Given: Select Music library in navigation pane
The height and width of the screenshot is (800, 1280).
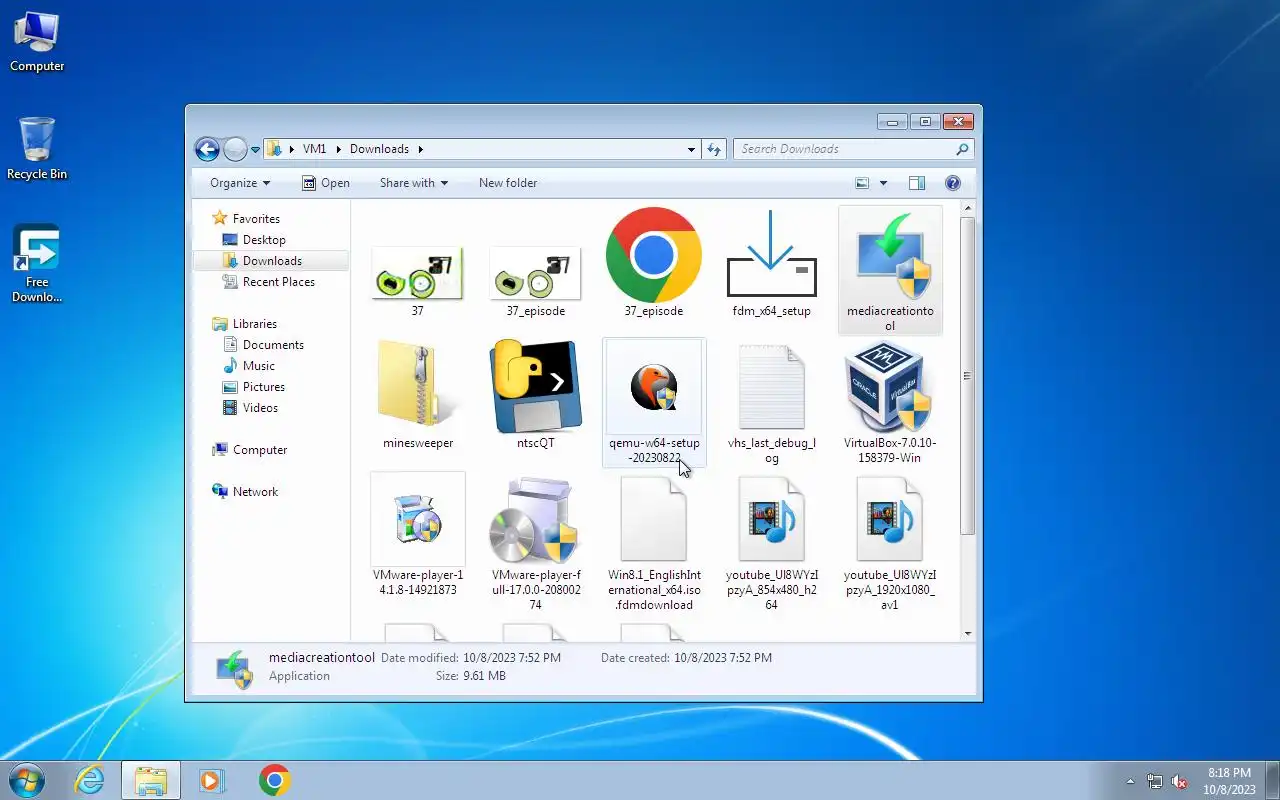Looking at the screenshot, I should click(x=258, y=366).
